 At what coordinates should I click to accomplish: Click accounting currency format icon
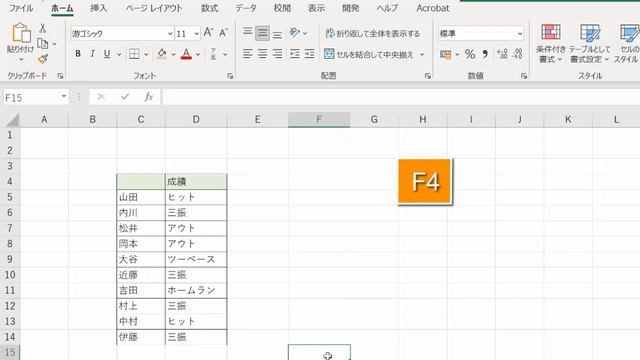(x=446, y=54)
